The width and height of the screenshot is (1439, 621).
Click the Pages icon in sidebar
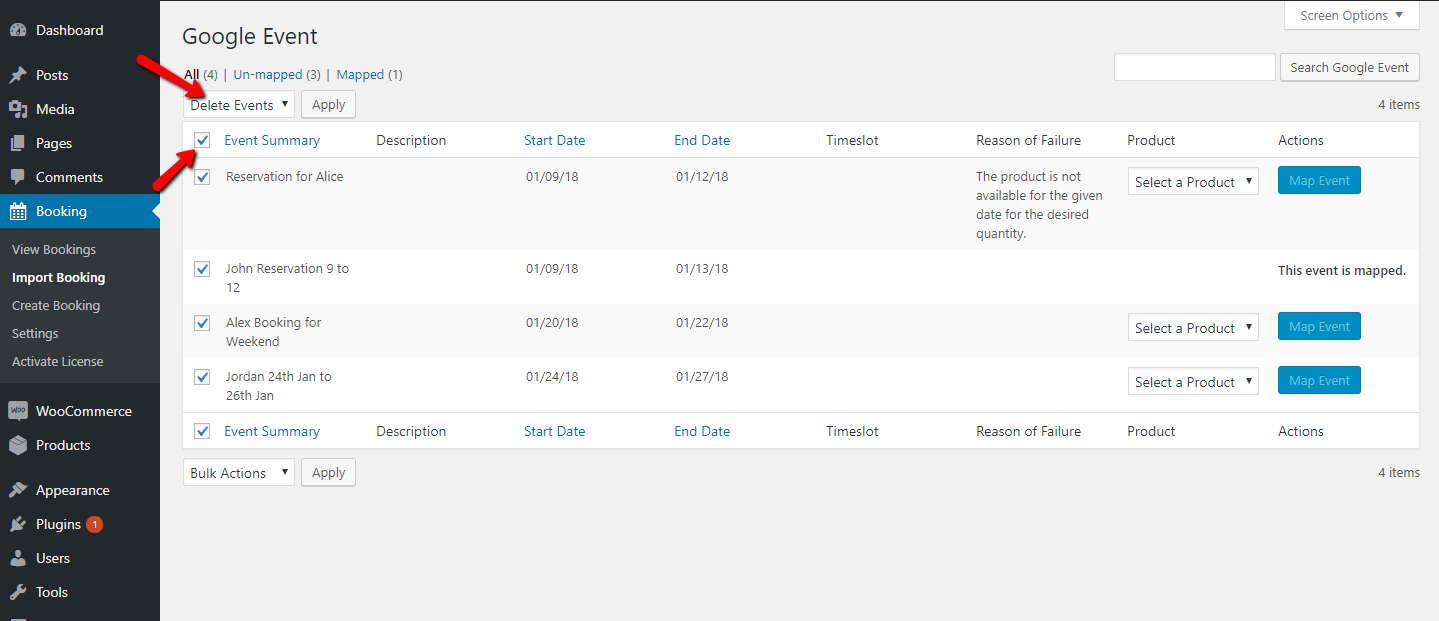coord(18,144)
